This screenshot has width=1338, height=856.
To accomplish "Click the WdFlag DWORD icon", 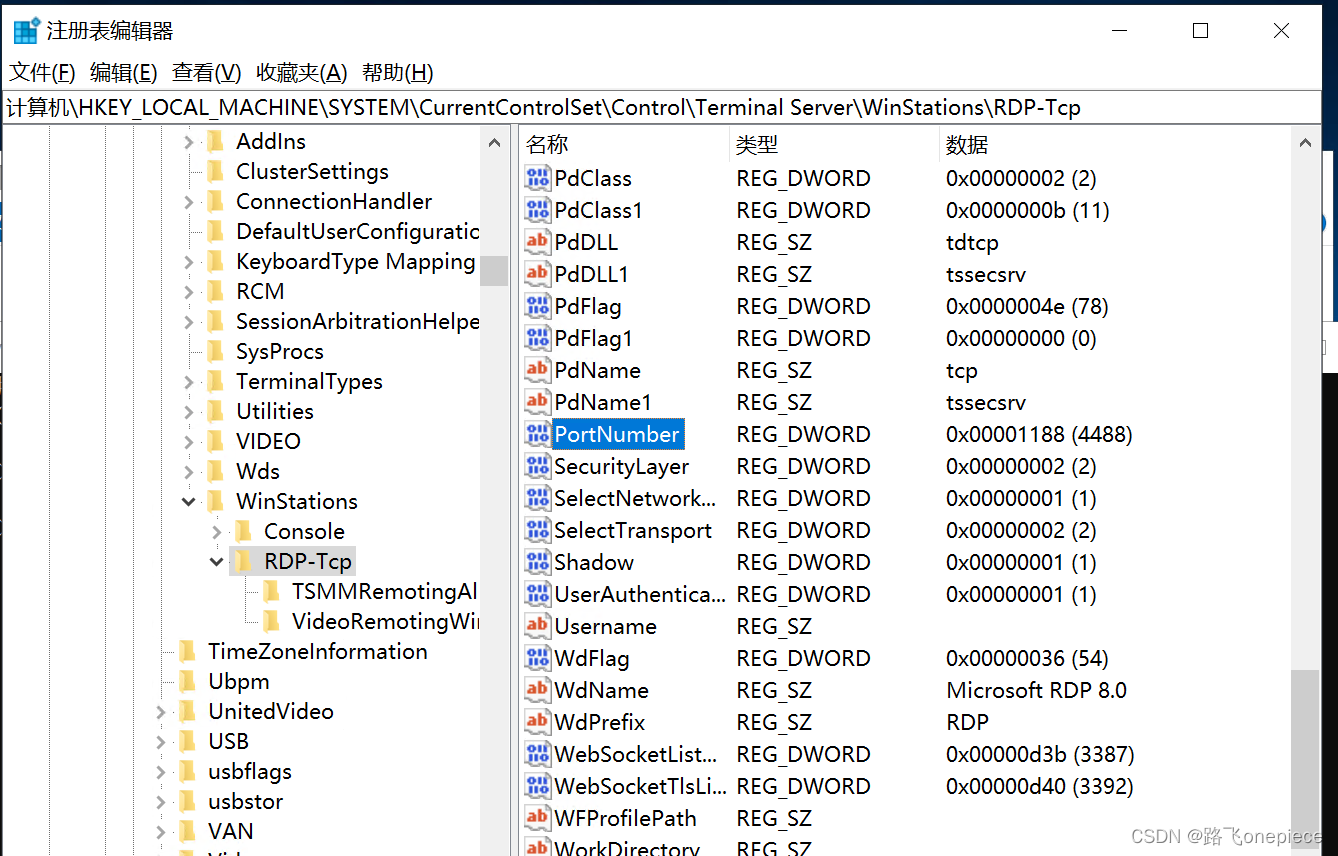I will [538, 659].
